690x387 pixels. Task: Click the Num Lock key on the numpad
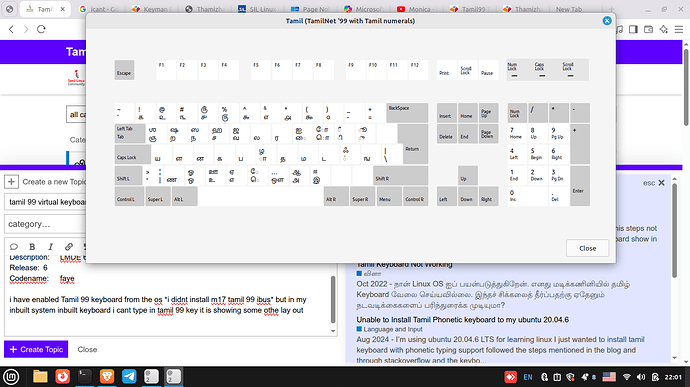pyautogui.click(x=517, y=113)
